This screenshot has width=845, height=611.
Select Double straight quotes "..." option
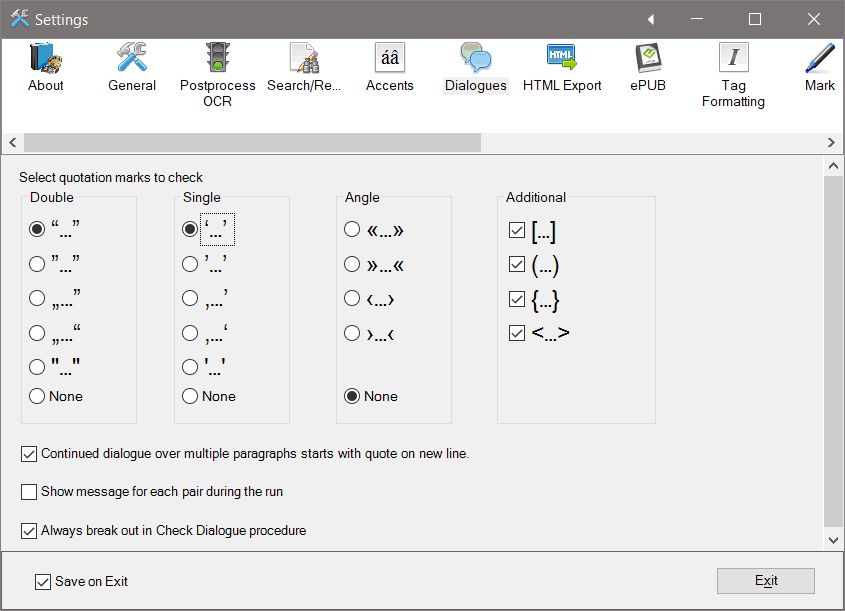tap(37, 367)
